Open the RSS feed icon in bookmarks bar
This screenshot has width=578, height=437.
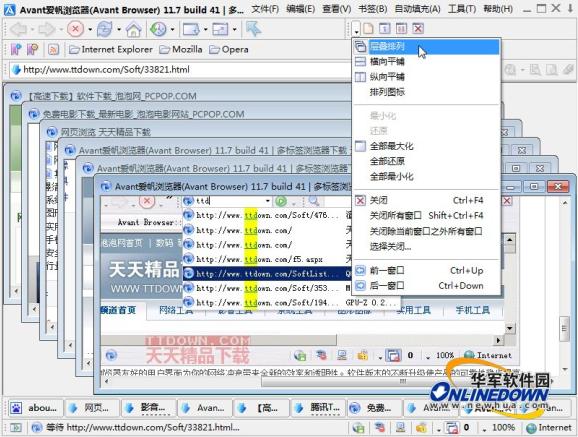pos(53,49)
